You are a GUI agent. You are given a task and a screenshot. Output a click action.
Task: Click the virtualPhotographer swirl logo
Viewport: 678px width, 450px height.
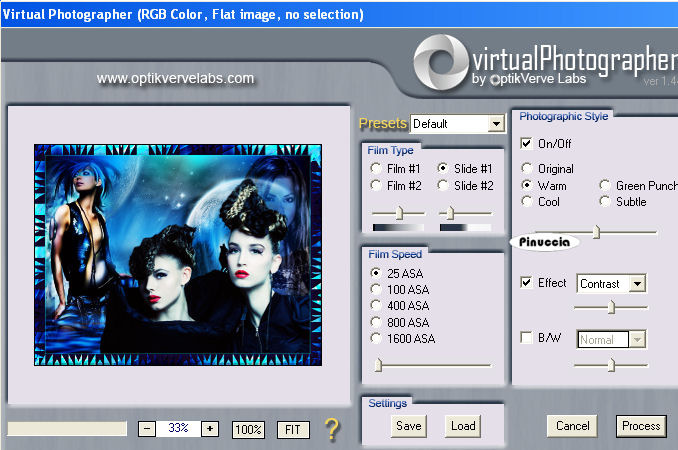click(x=441, y=63)
